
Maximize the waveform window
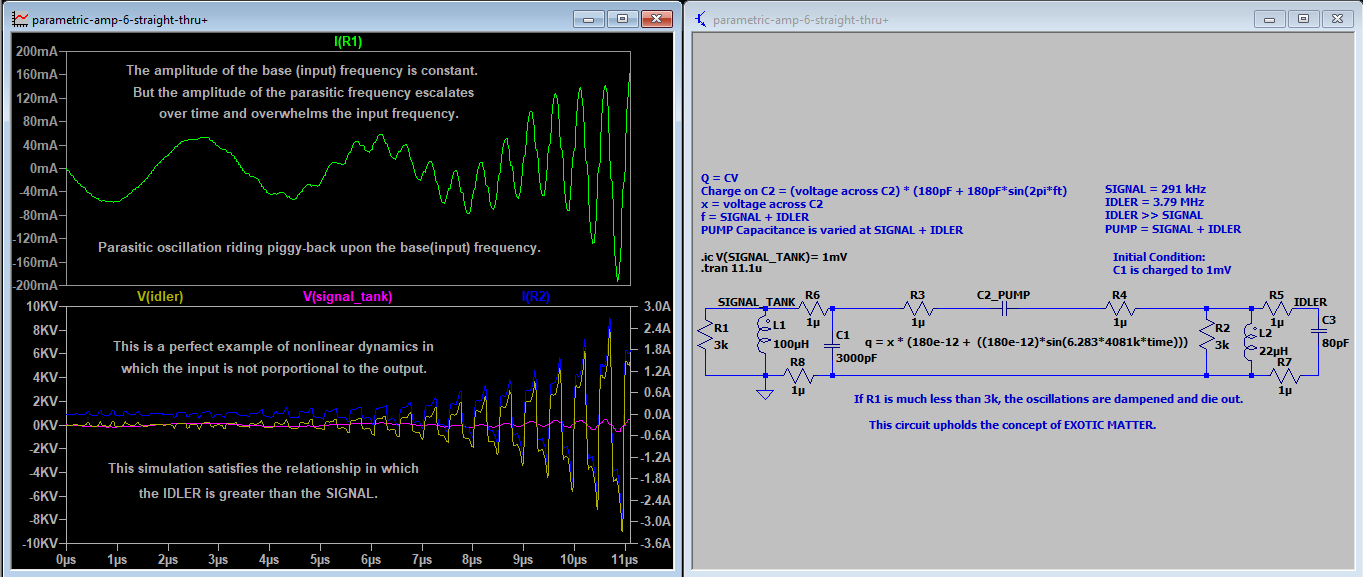click(x=622, y=18)
